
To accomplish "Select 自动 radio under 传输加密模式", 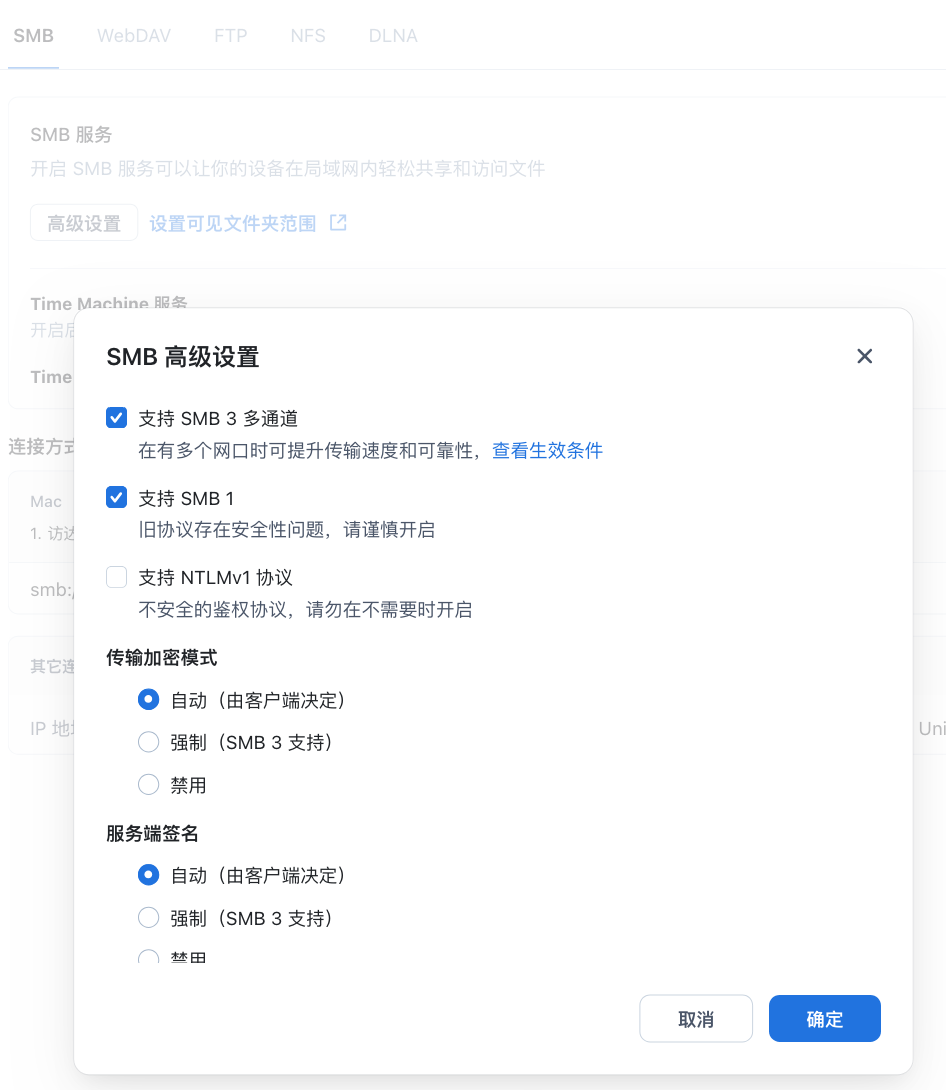I will pyautogui.click(x=148, y=699).
